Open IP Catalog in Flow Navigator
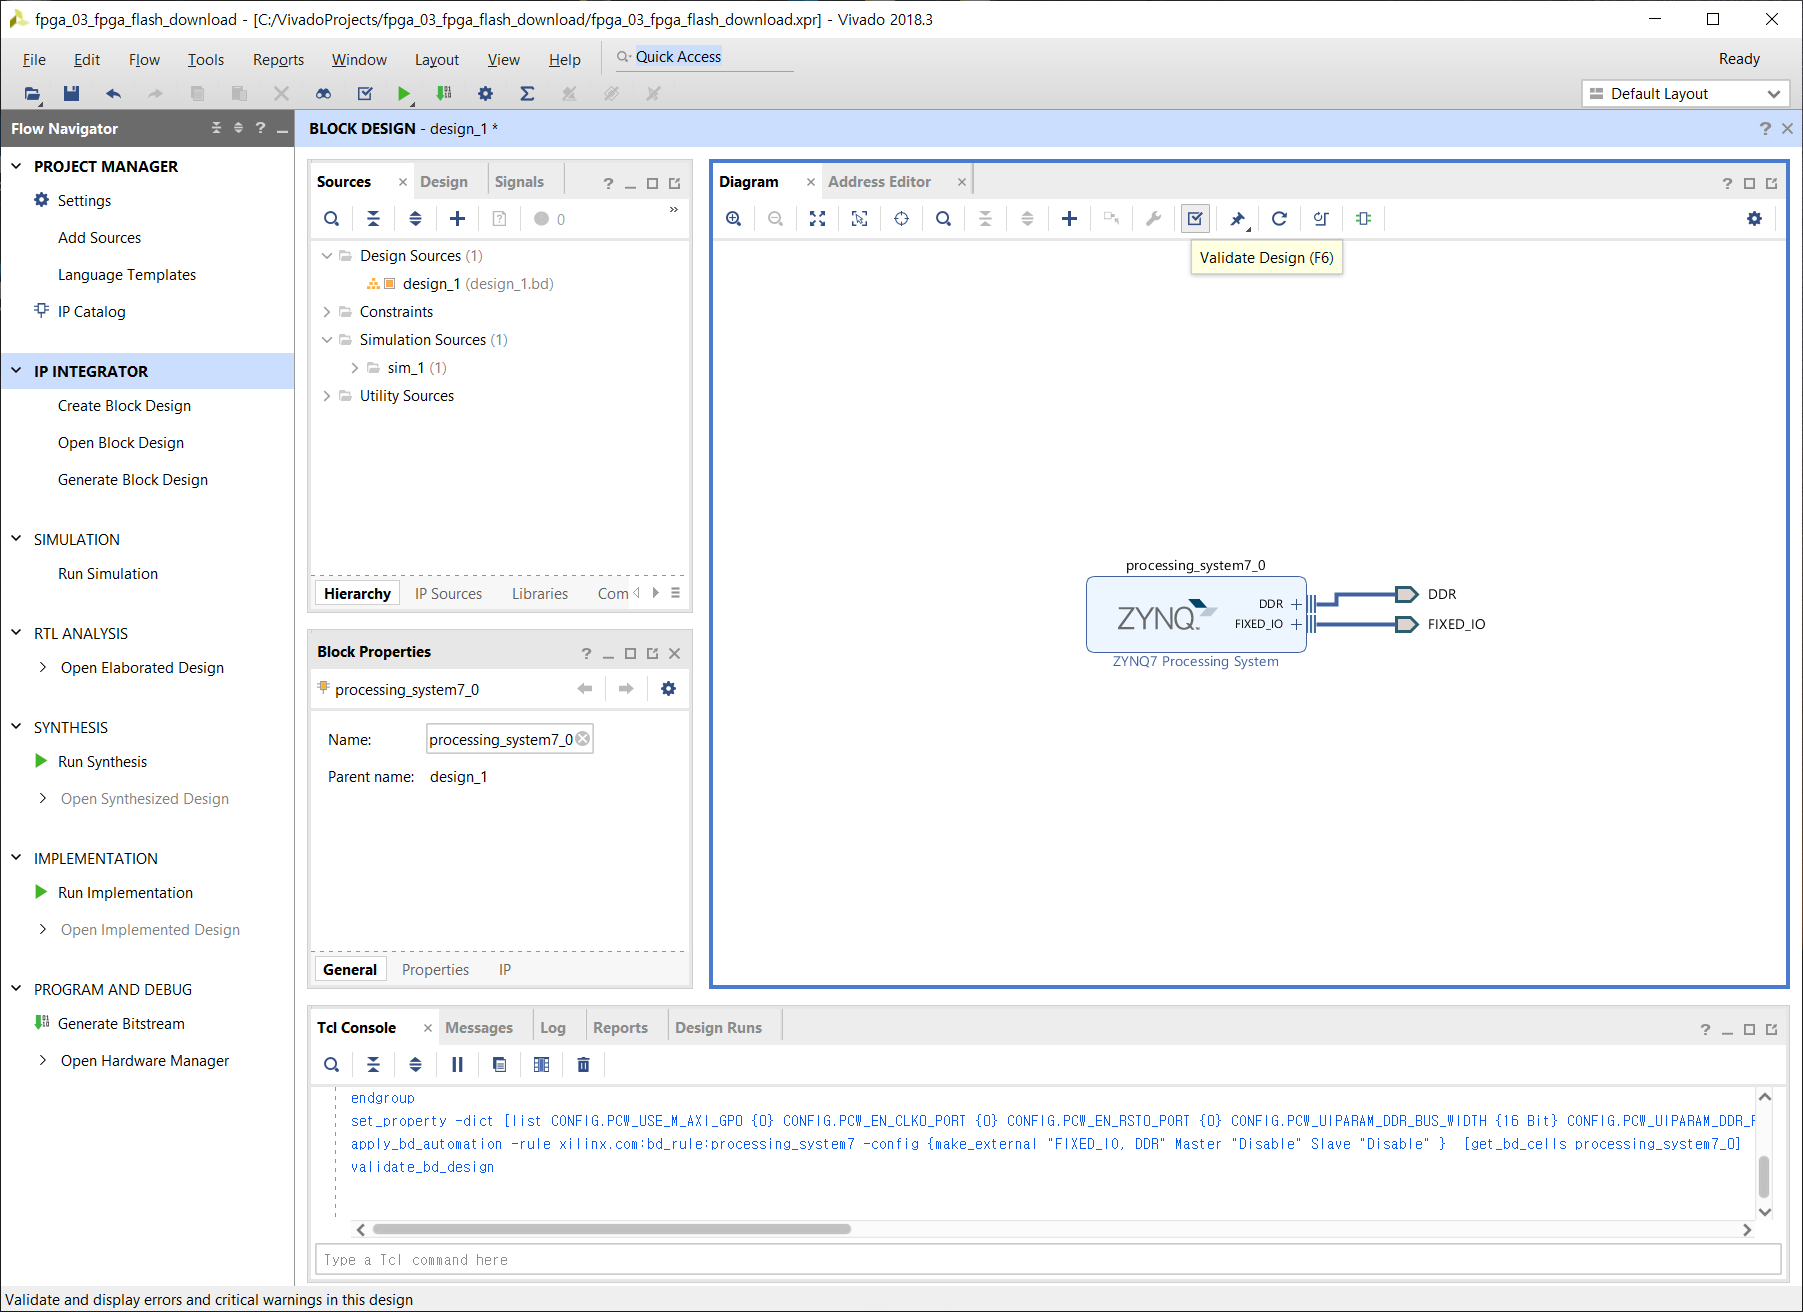Screen dimensions: 1803x1312 pyautogui.click(x=91, y=312)
